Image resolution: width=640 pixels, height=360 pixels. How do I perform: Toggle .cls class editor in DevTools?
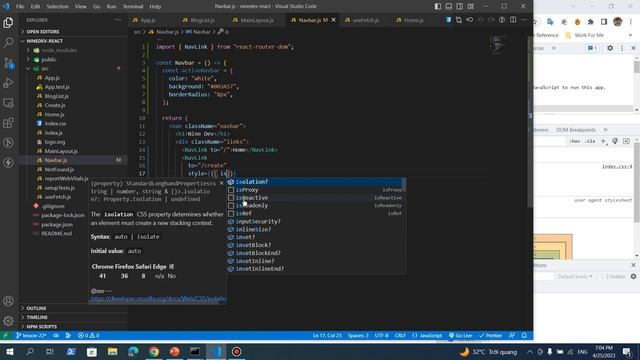589,141
